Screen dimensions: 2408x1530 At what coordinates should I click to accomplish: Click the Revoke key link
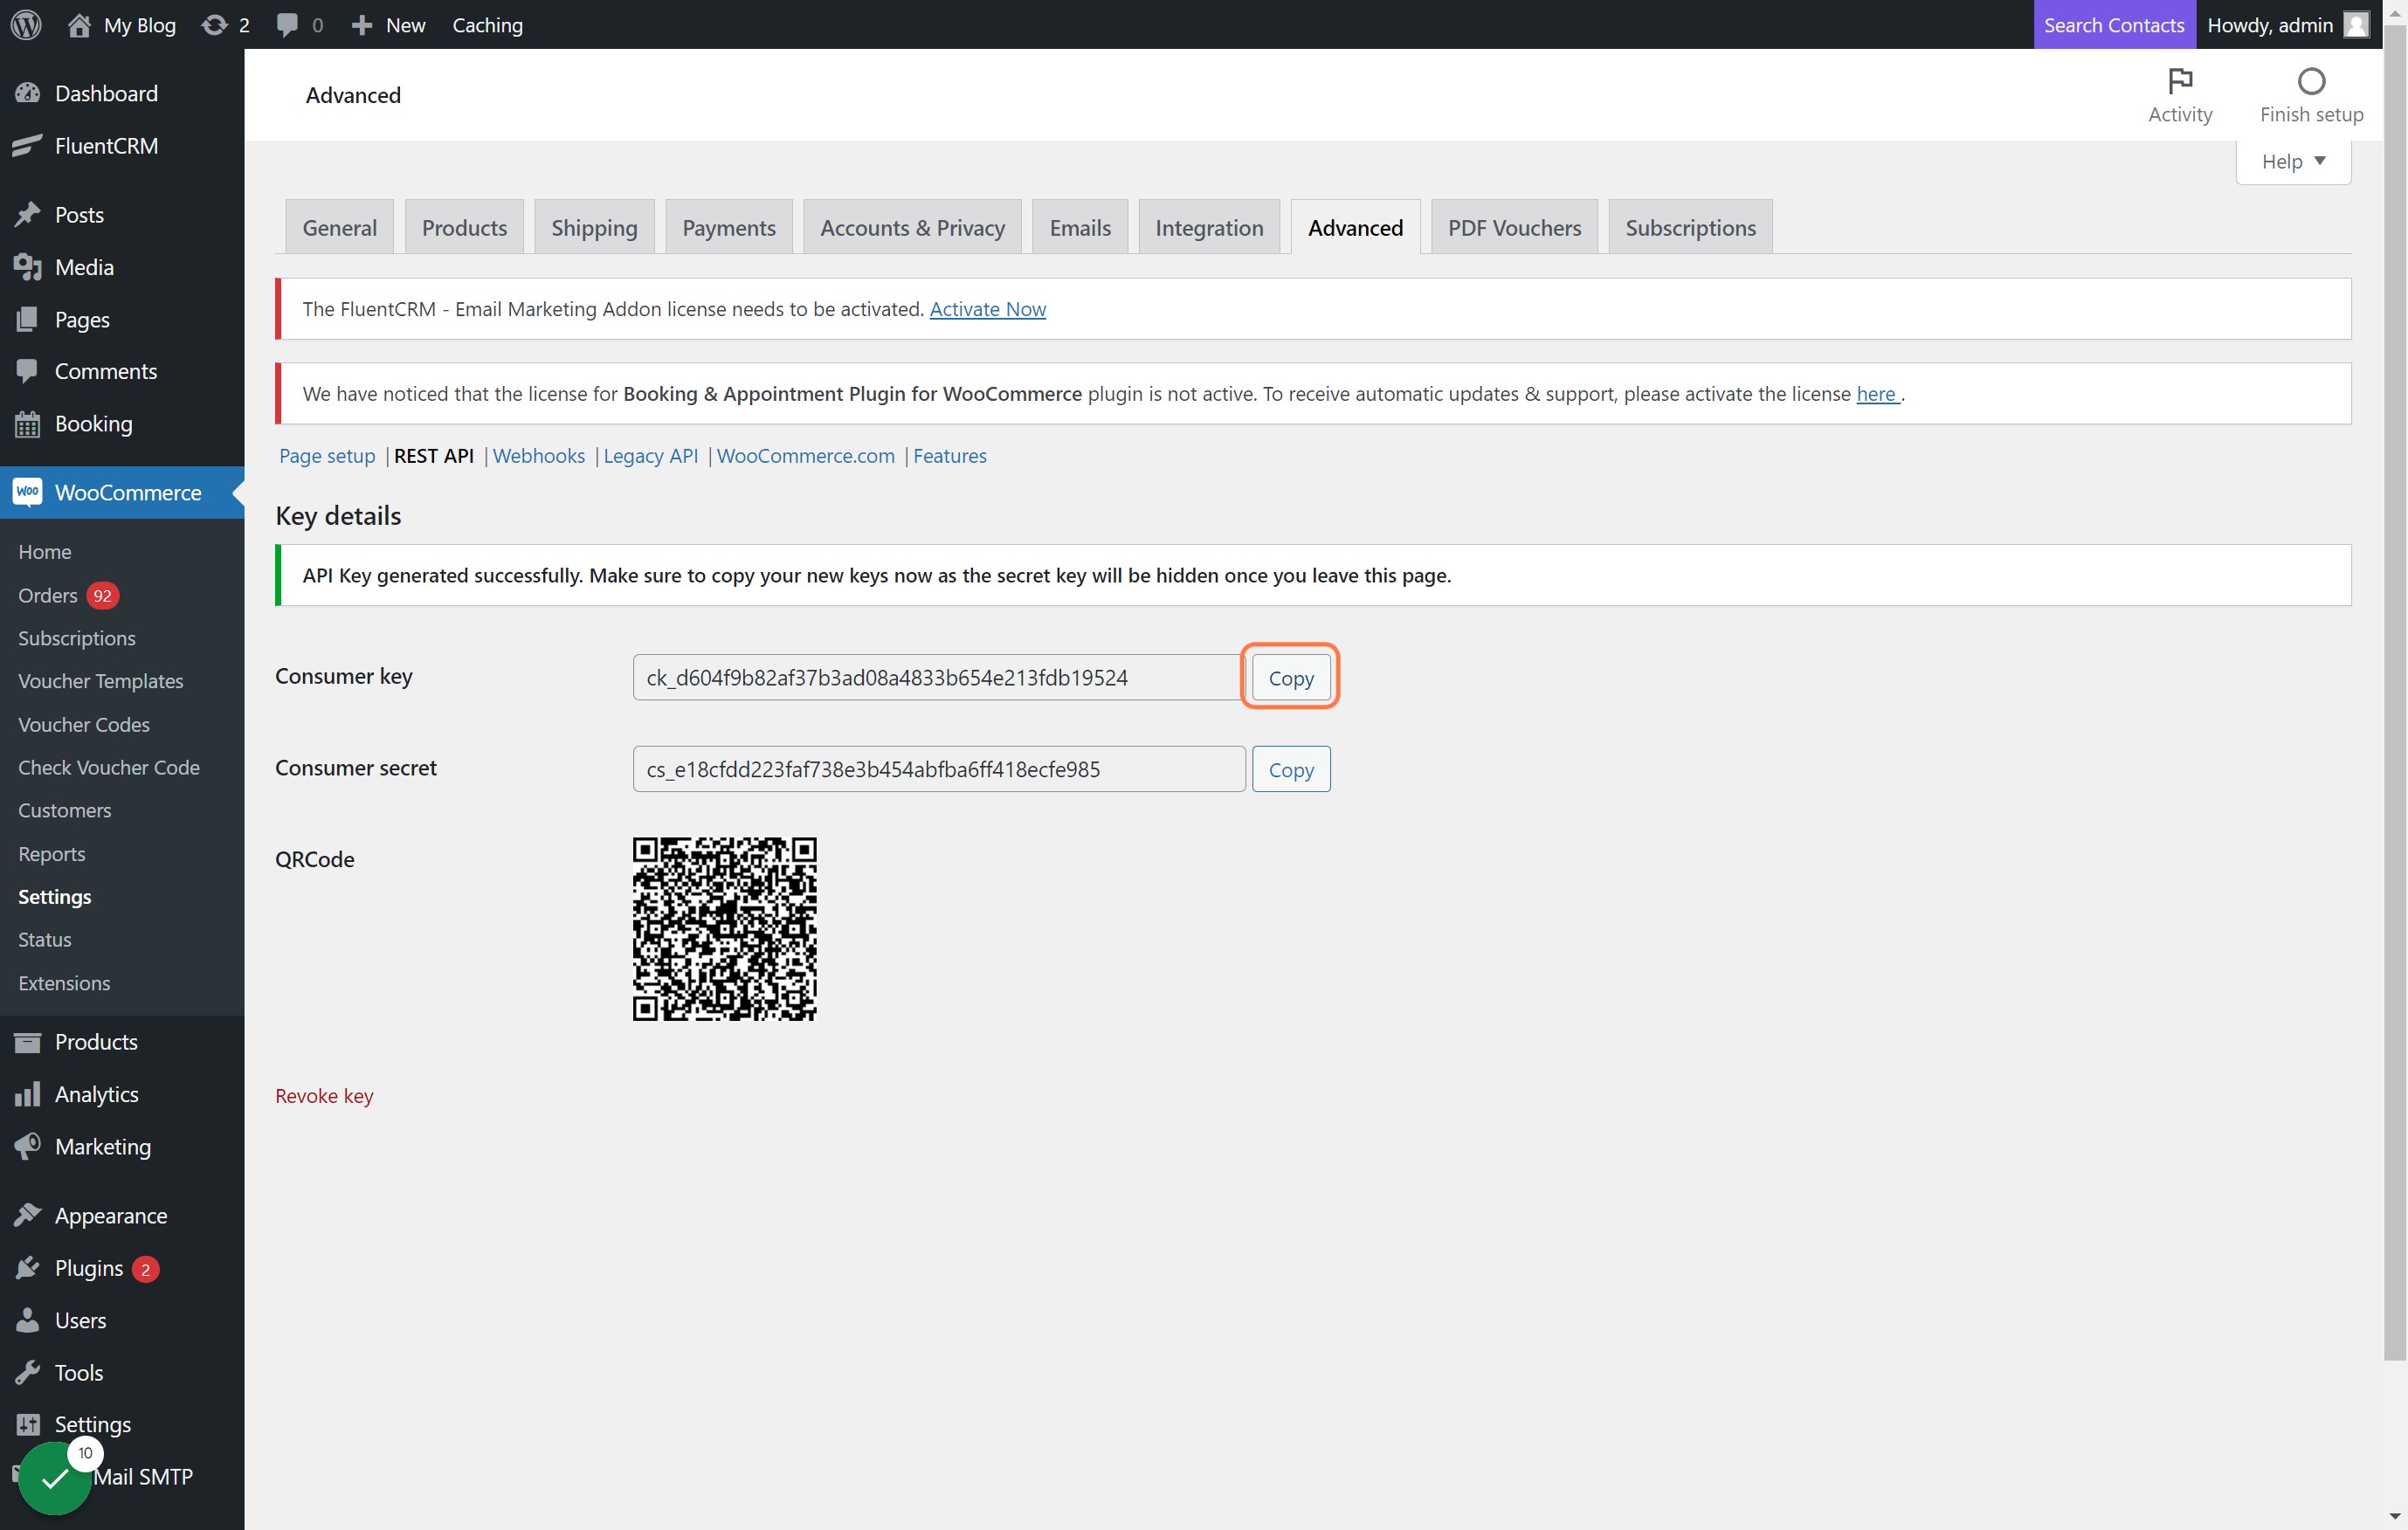(324, 1096)
